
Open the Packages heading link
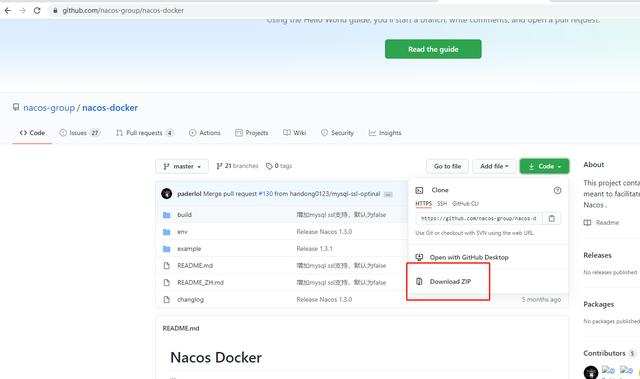pyautogui.click(x=598, y=304)
